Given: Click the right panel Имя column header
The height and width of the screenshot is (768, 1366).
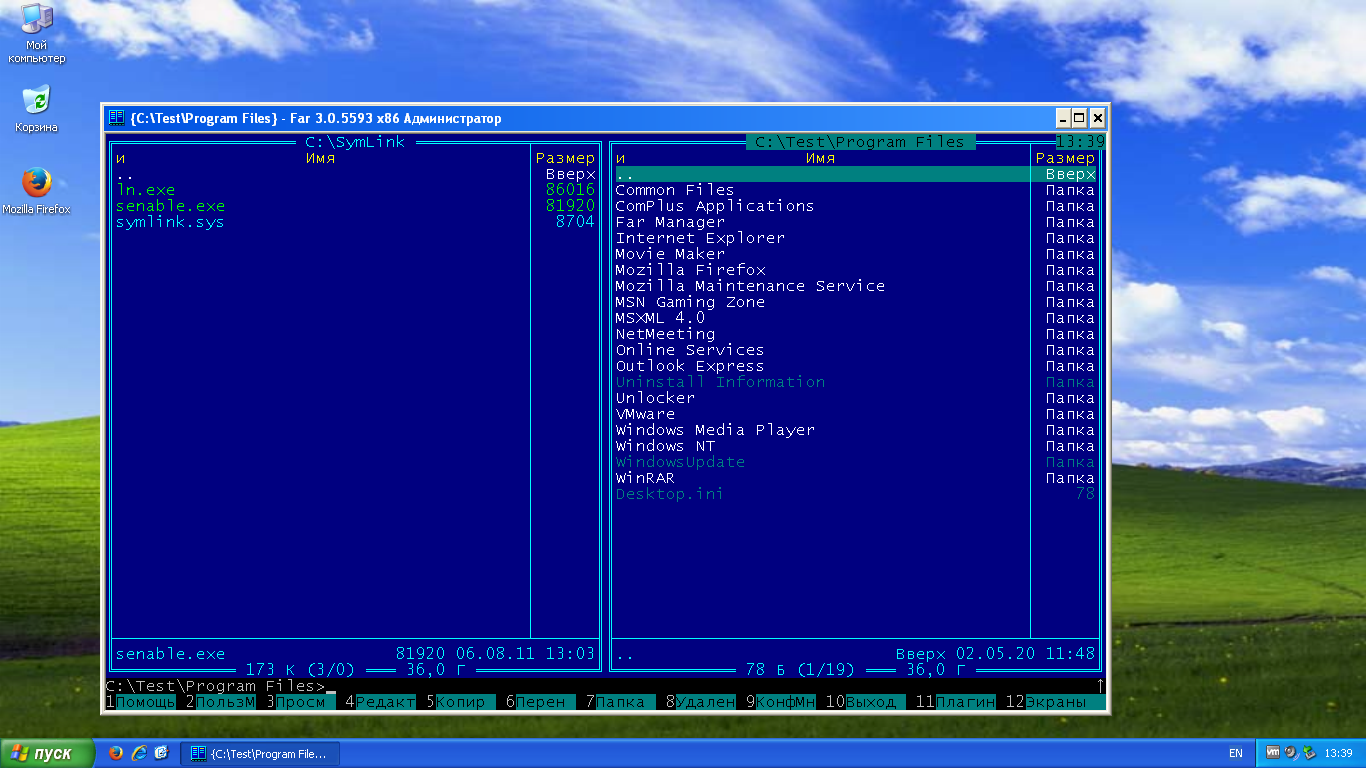Looking at the screenshot, I should (x=821, y=158).
